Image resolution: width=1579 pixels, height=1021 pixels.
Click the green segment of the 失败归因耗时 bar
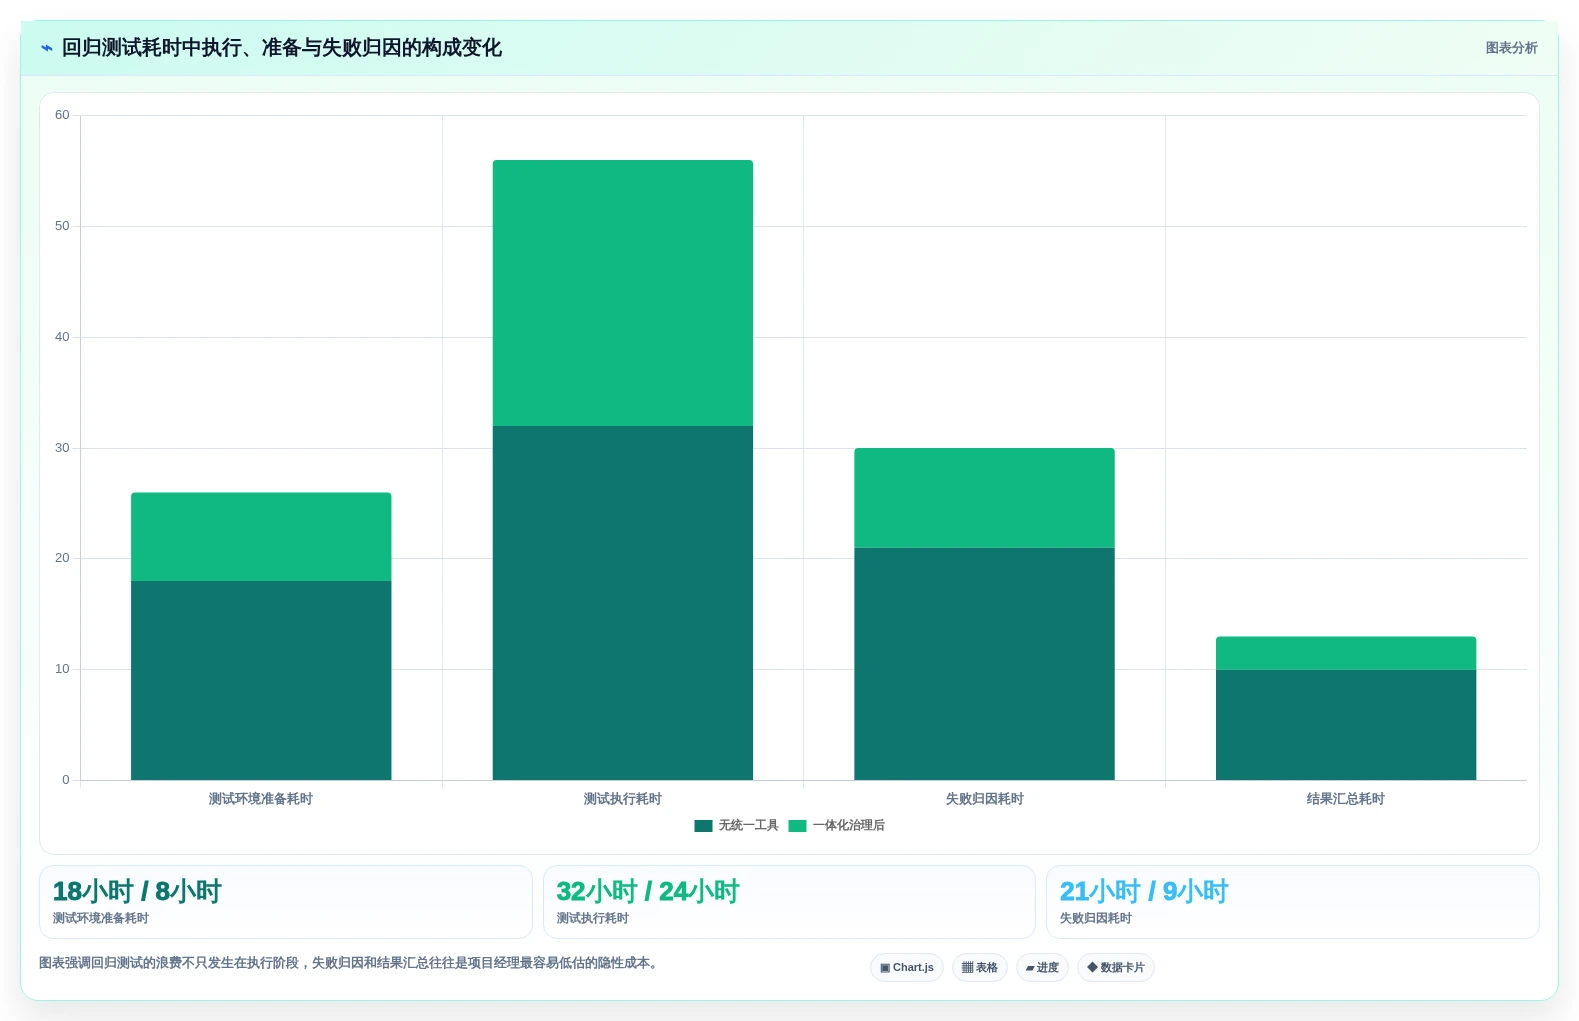(x=984, y=498)
